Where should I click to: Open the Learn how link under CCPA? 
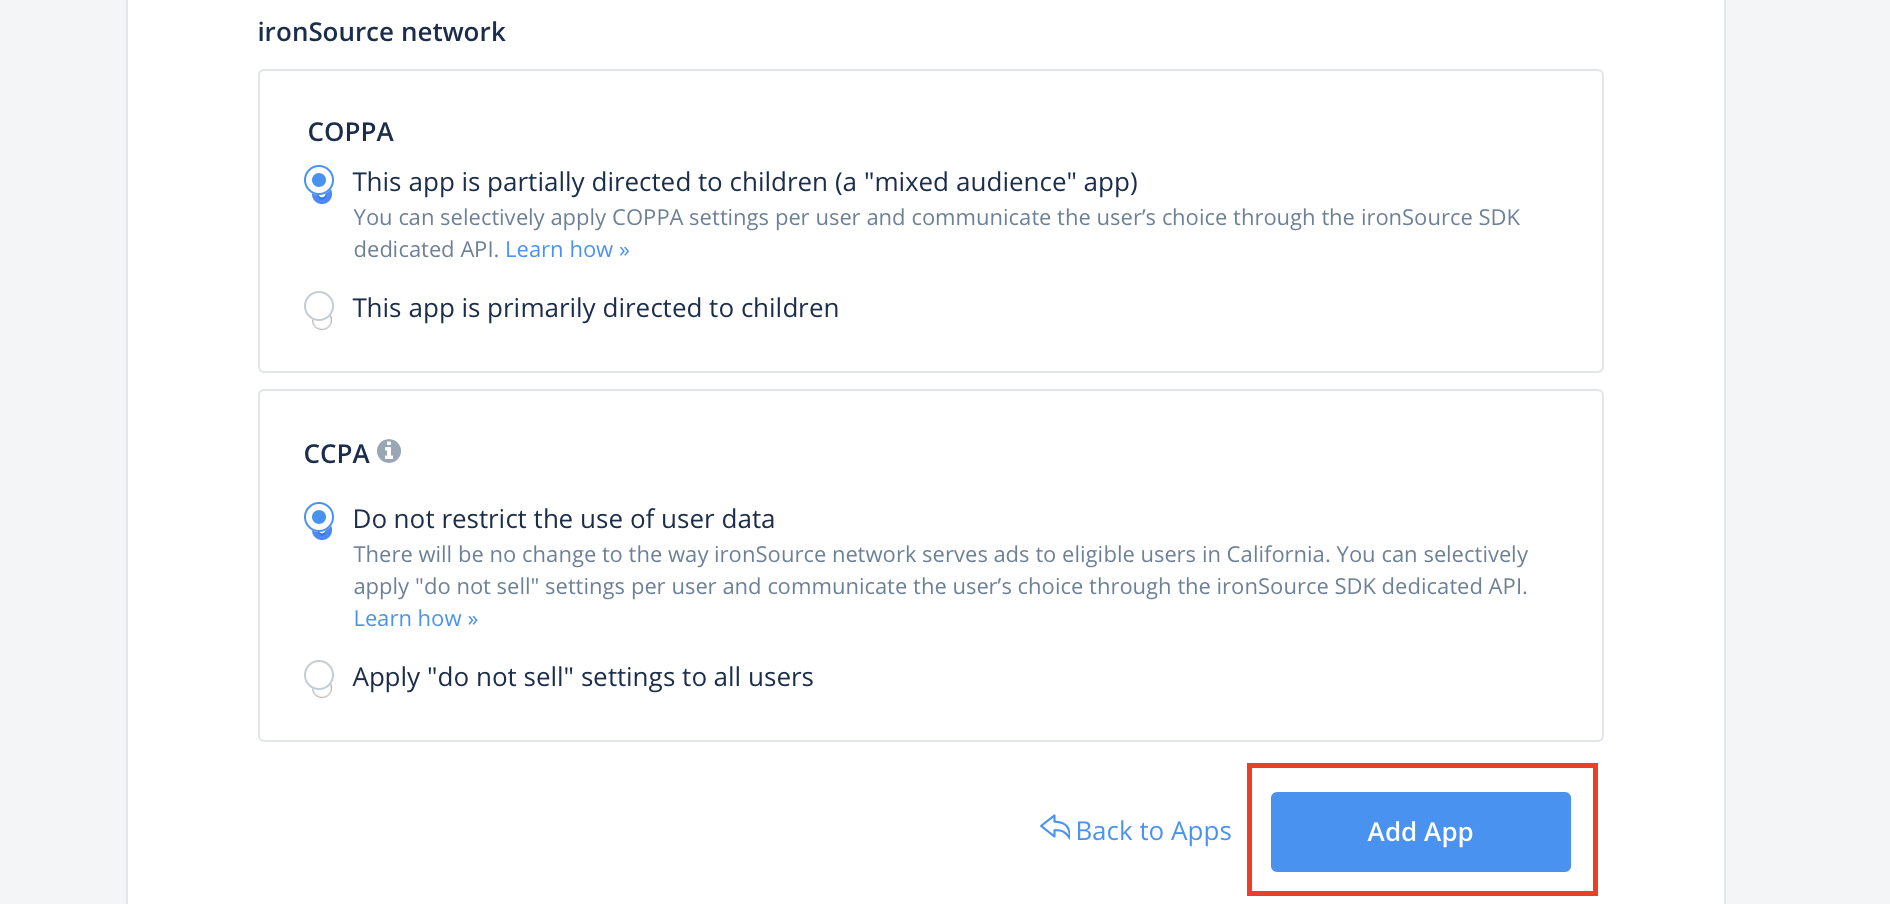coord(415,619)
